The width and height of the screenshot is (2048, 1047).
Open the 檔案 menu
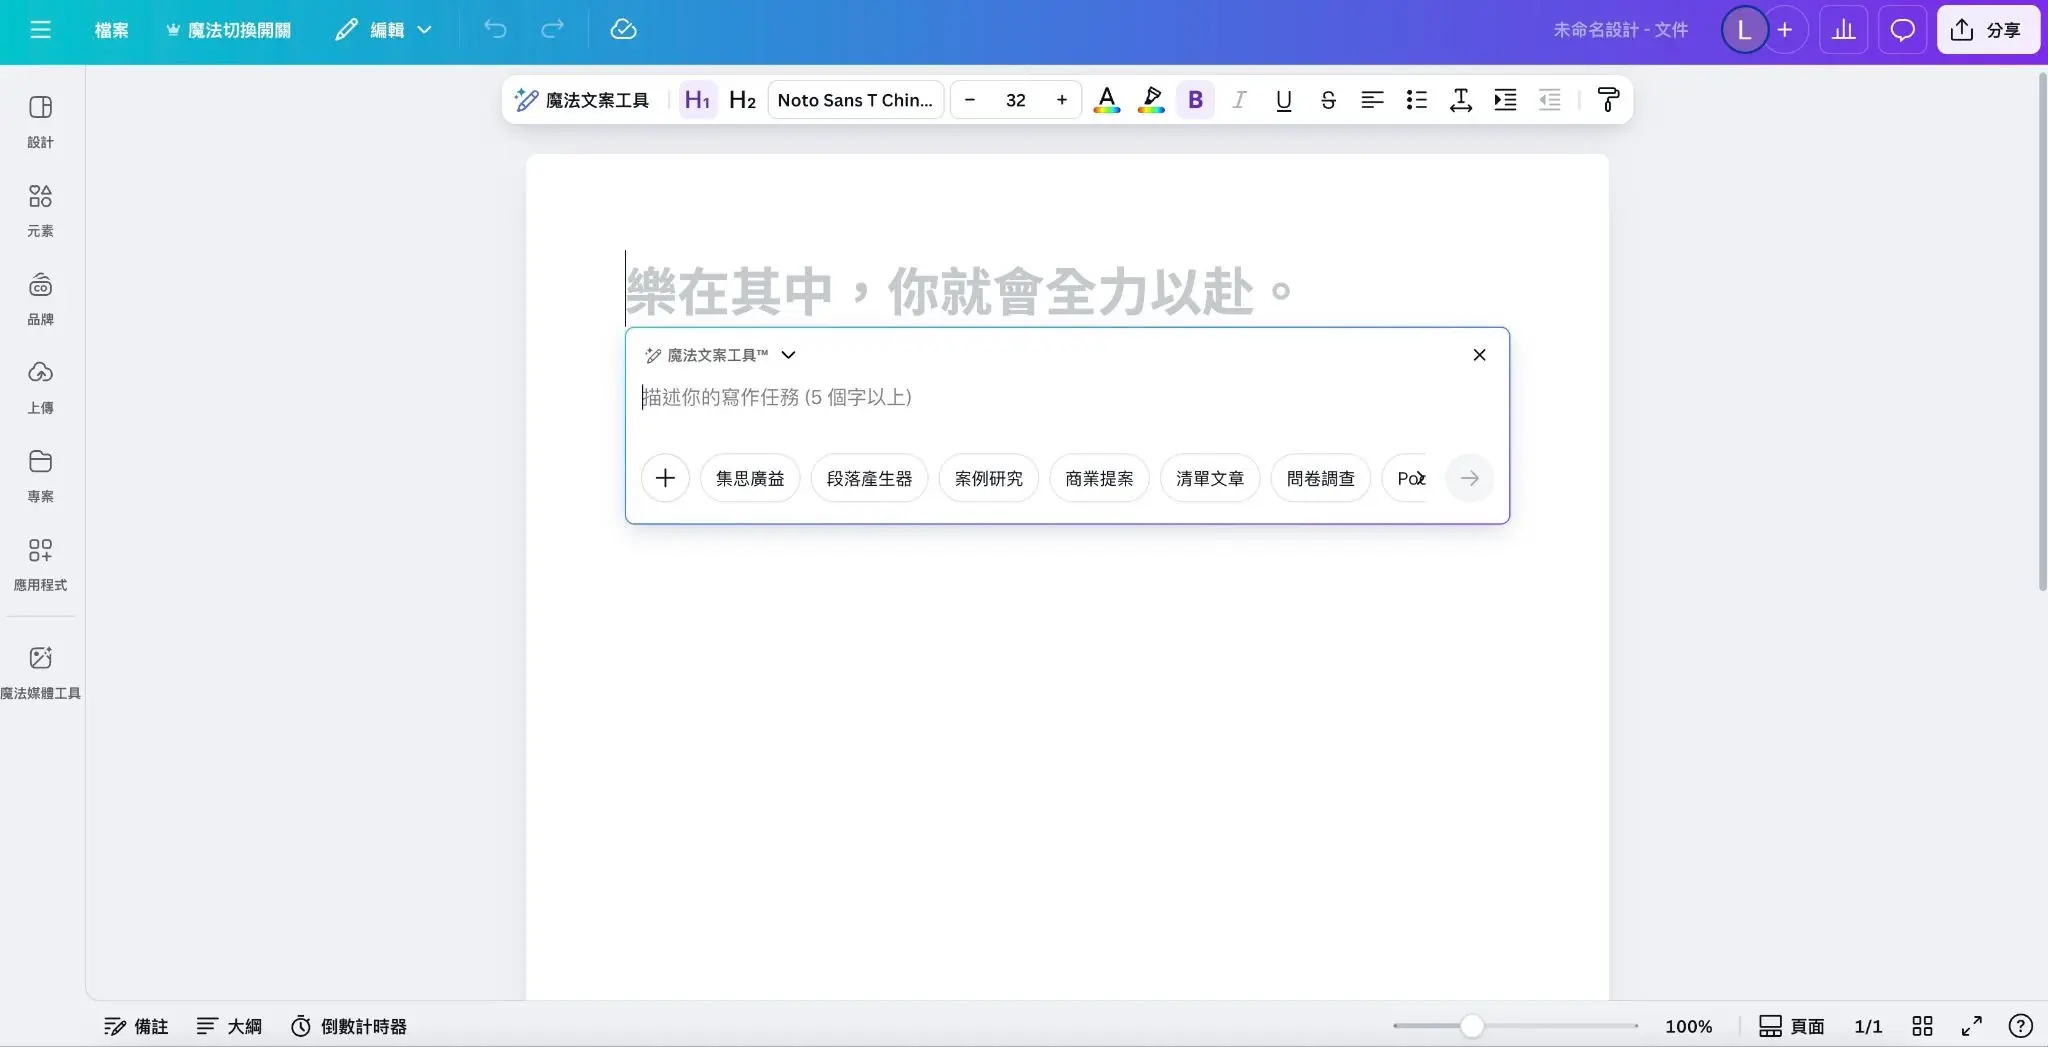click(x=111, y=29)
